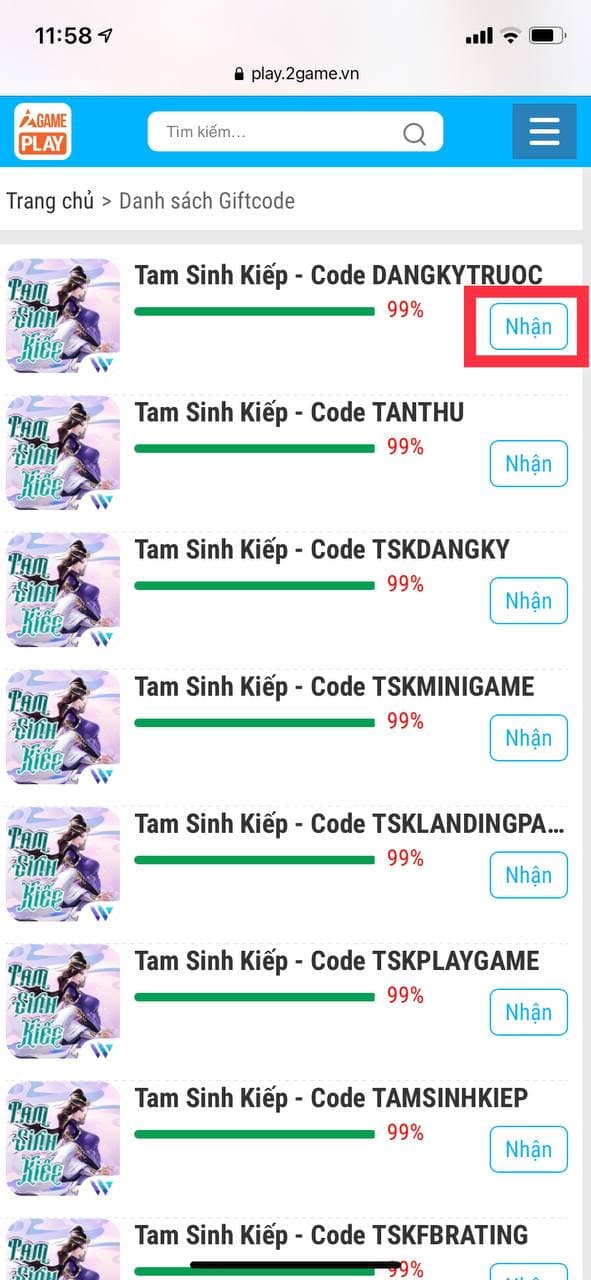Click the TSKPLAYGAME green progress bar
Viewport: 591px width, 1280px height.
254,997
